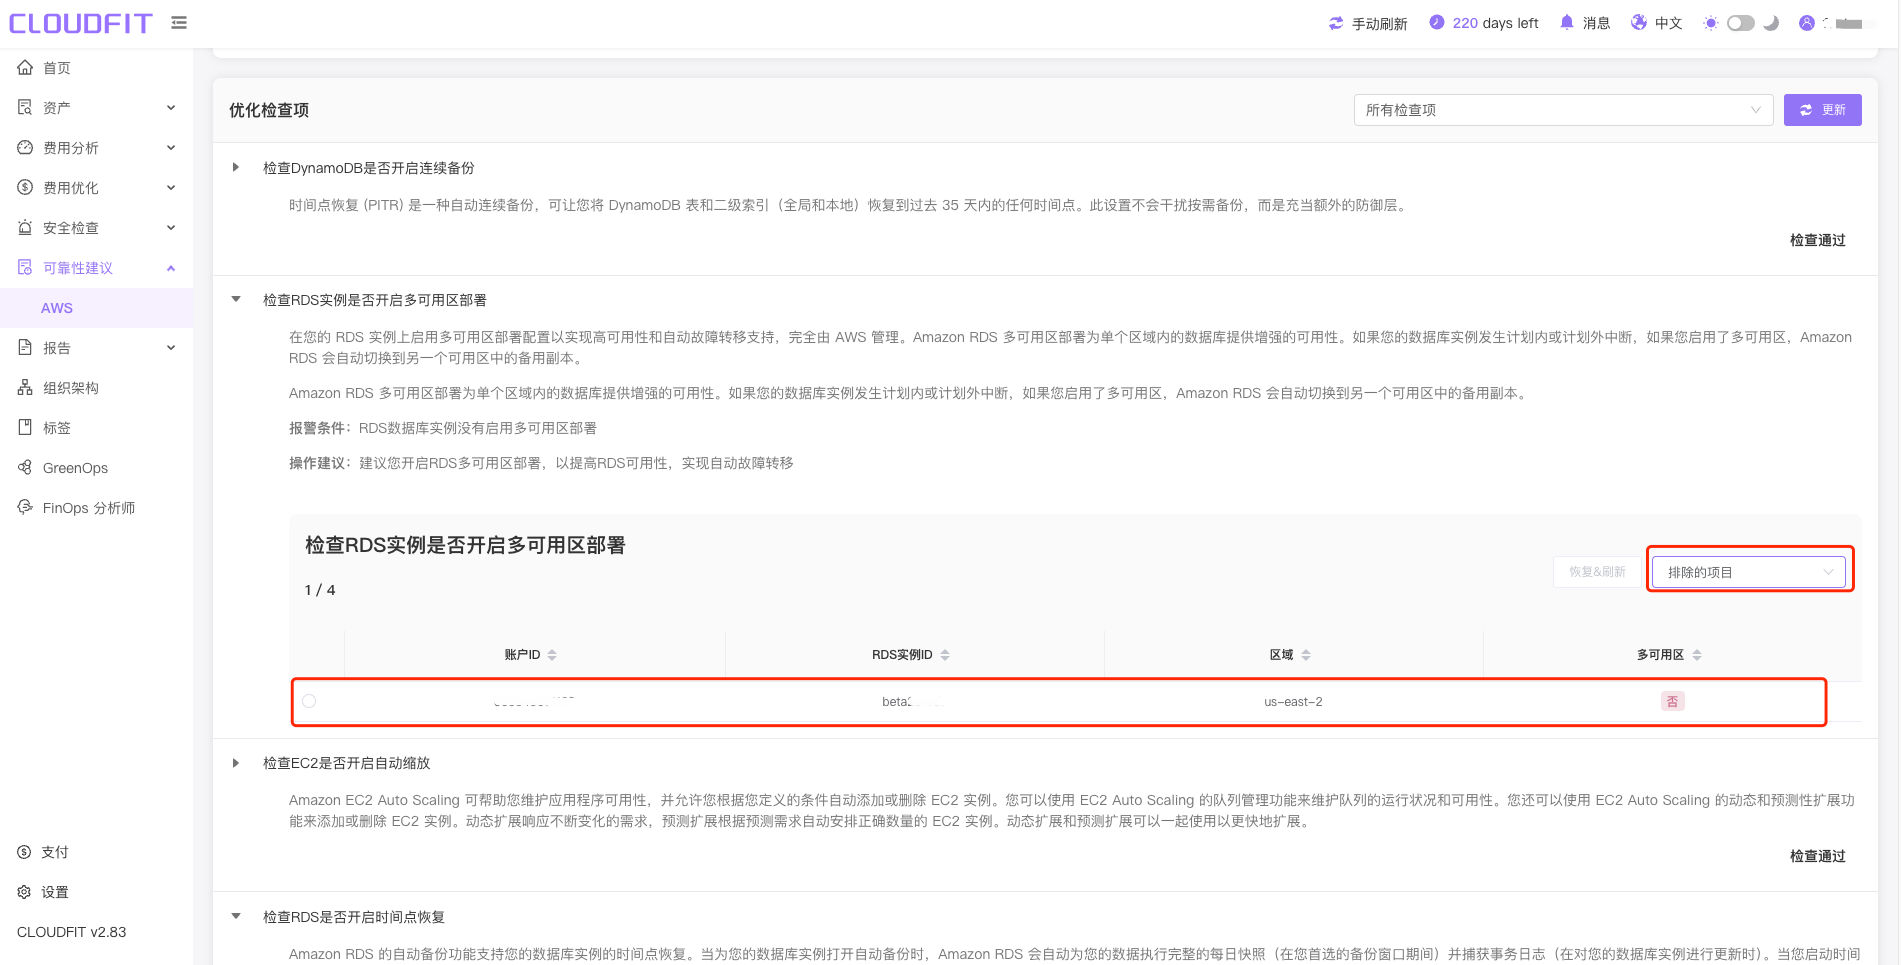Click the 报告 report icon

click(x=25, y=347)
